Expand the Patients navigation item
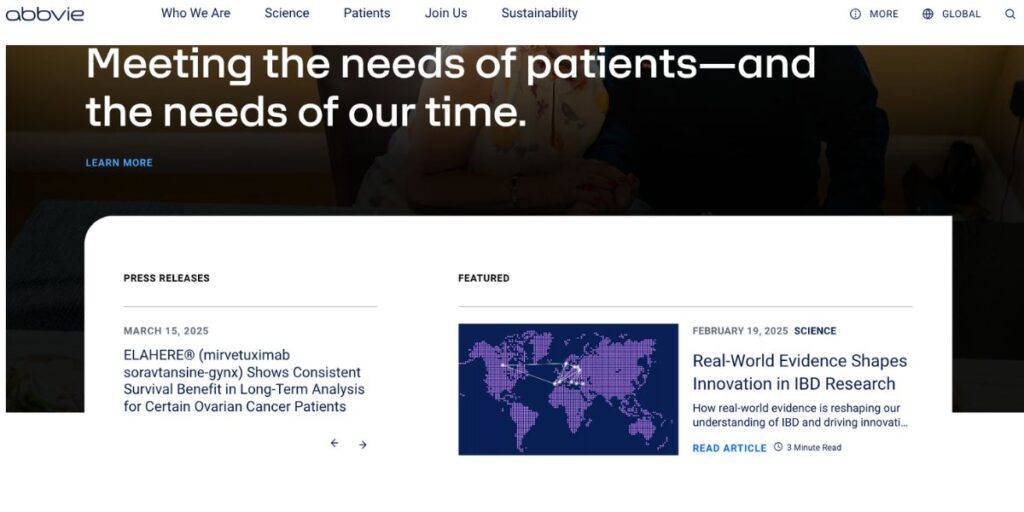The width and height of the screenshot is (1024, 512). pyautogui.click(x=367, y=13)
